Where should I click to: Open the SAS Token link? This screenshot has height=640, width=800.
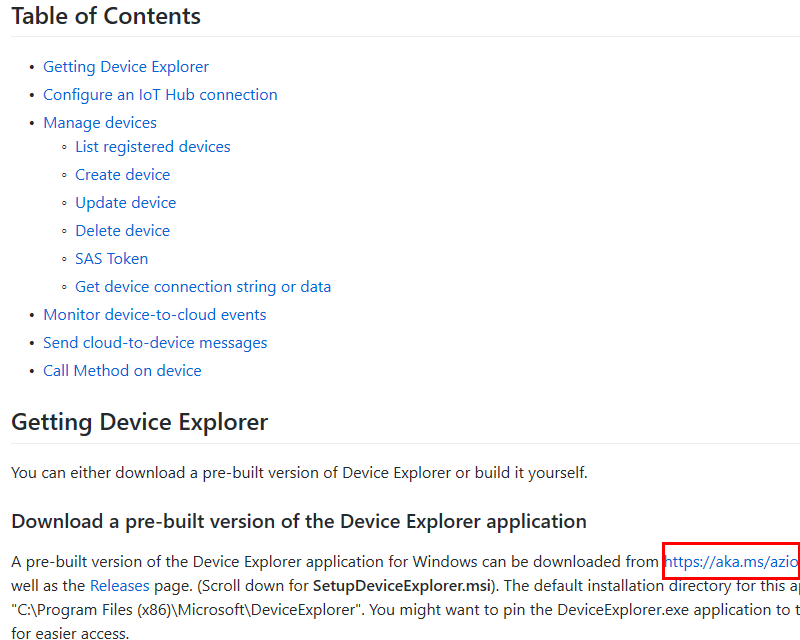pos(112,259)
